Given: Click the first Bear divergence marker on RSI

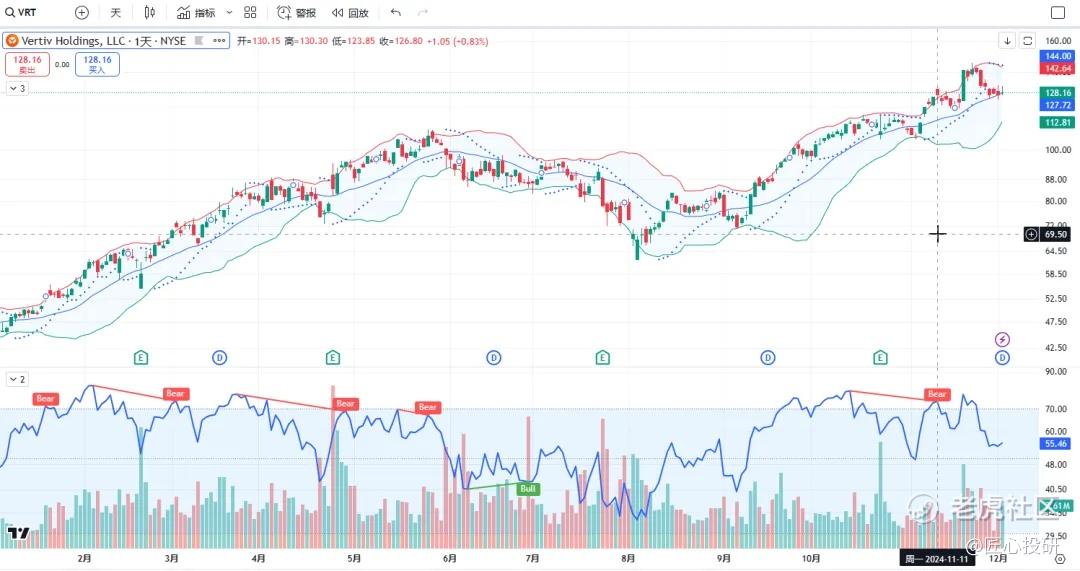Looking at the screenshot, I should coord(45,398).
